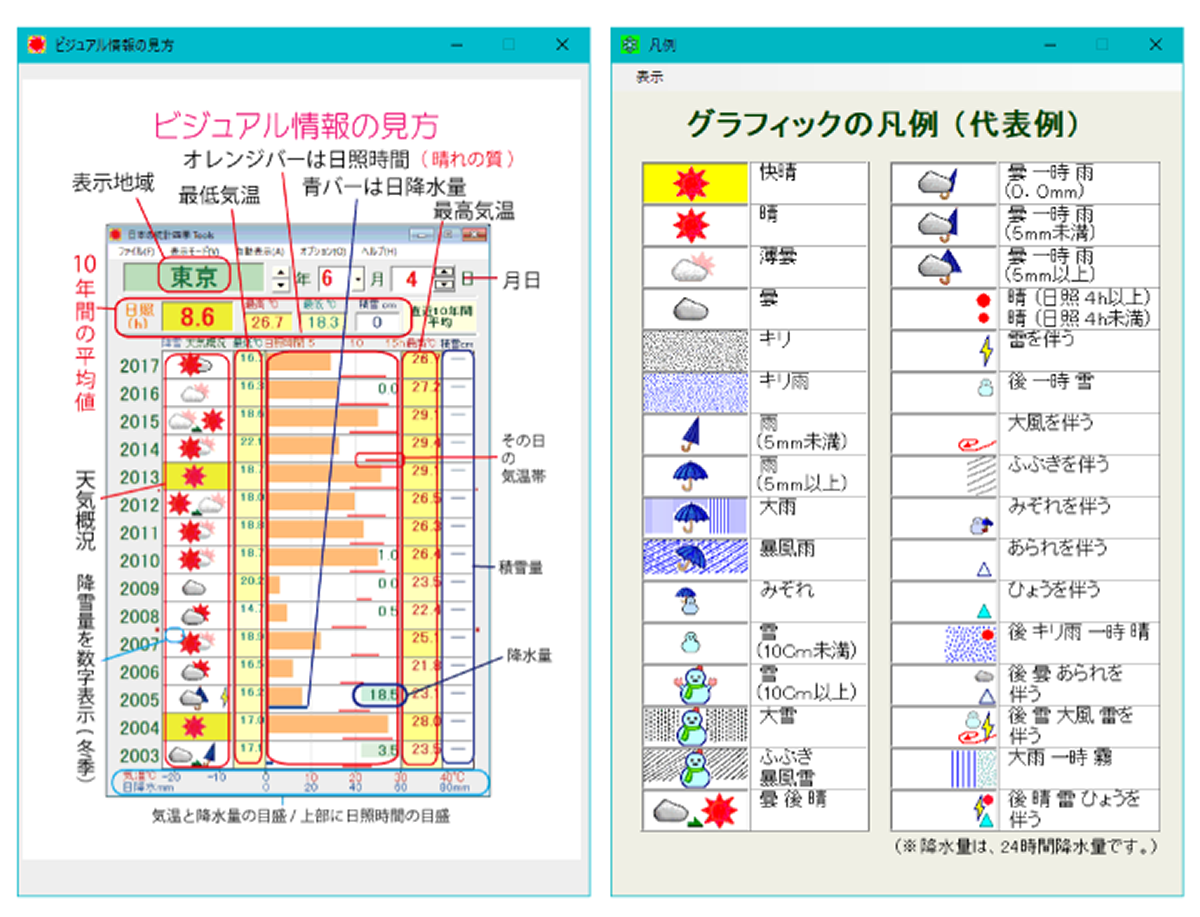Click the ひょうを伴う cyan triangle icon
Image resolution: width=1200 pixels, height=917 pixels.
984,610
